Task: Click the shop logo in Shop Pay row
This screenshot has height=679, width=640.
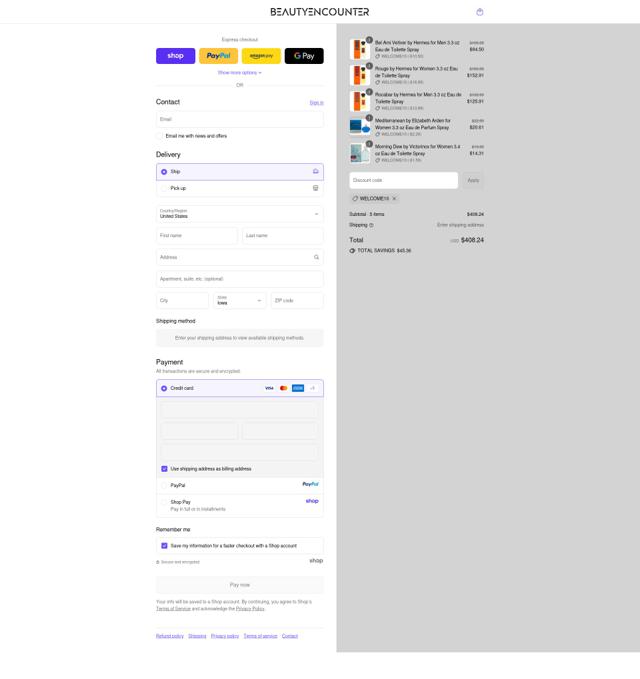Action: pos(312,501)
